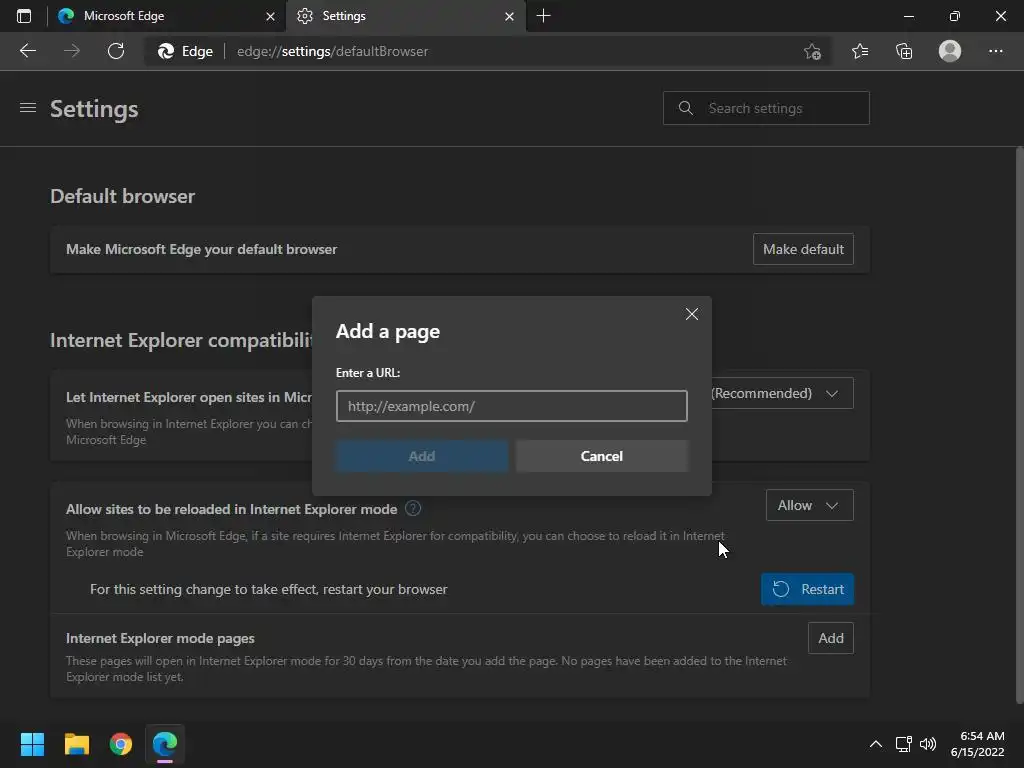This screenshot has width=1024, height=768.
Task: Open a new tab with plus icon
Action: [x=543, y=16]
